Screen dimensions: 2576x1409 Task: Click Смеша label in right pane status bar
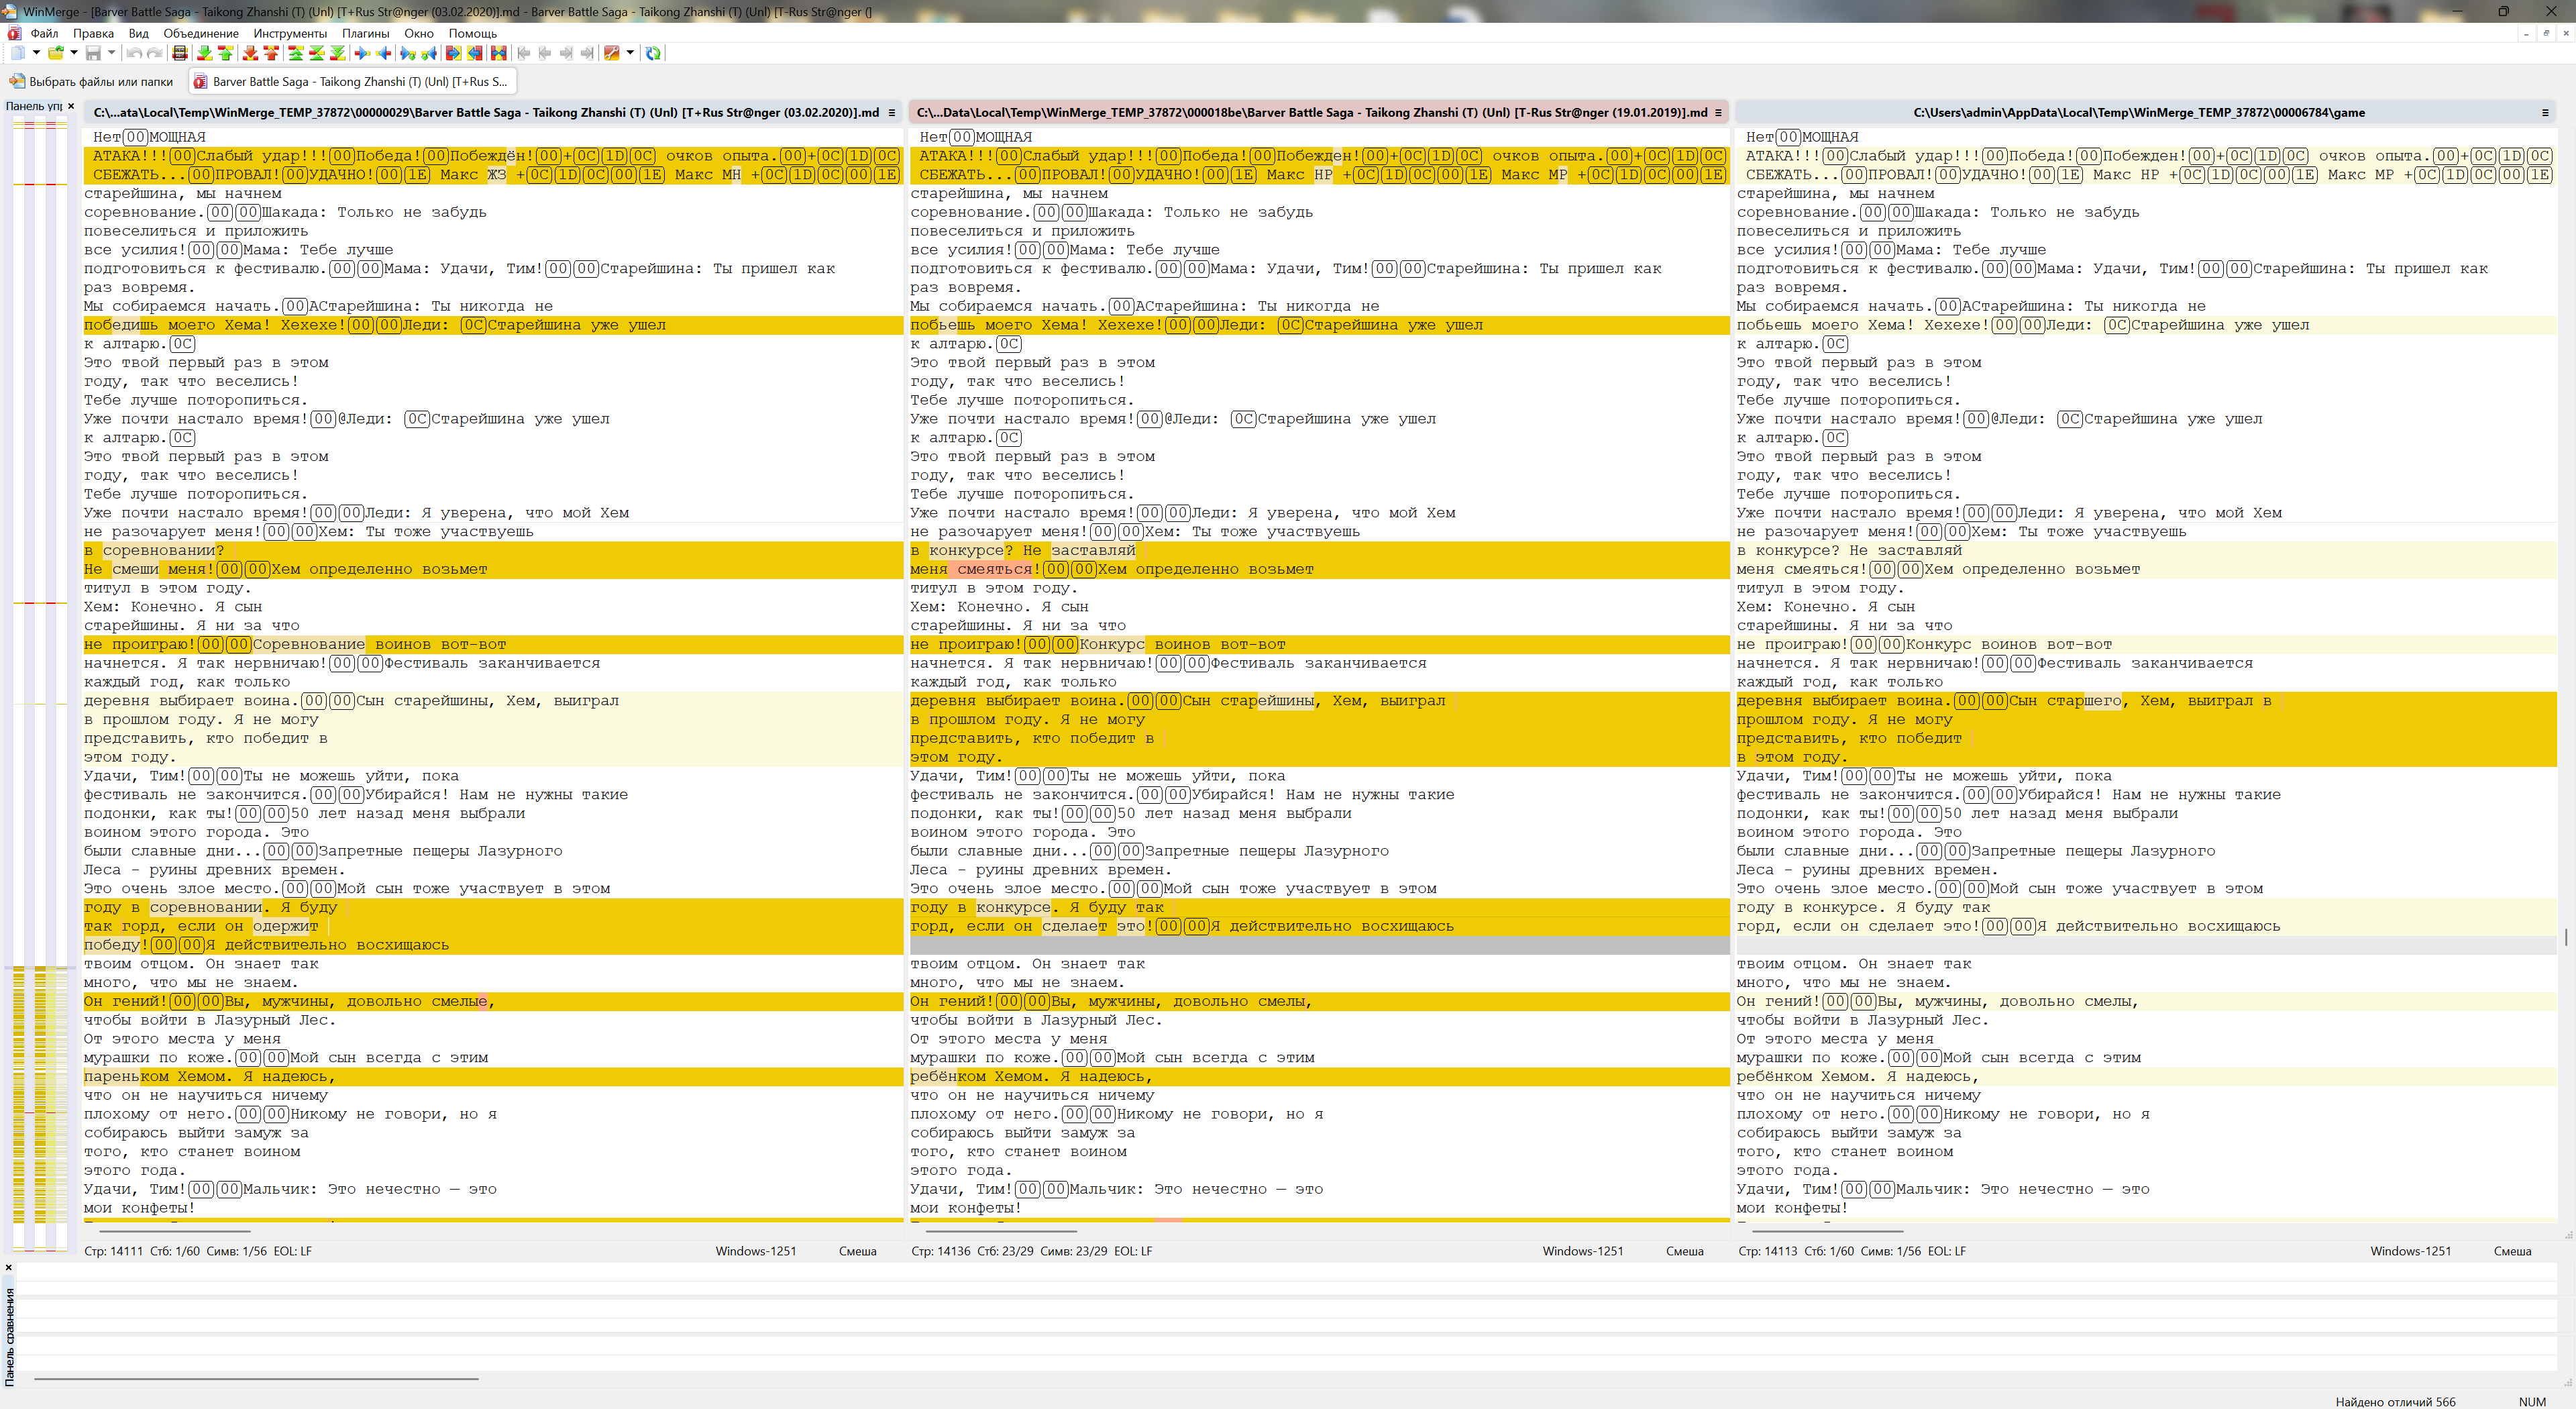coord(2512,1251)
